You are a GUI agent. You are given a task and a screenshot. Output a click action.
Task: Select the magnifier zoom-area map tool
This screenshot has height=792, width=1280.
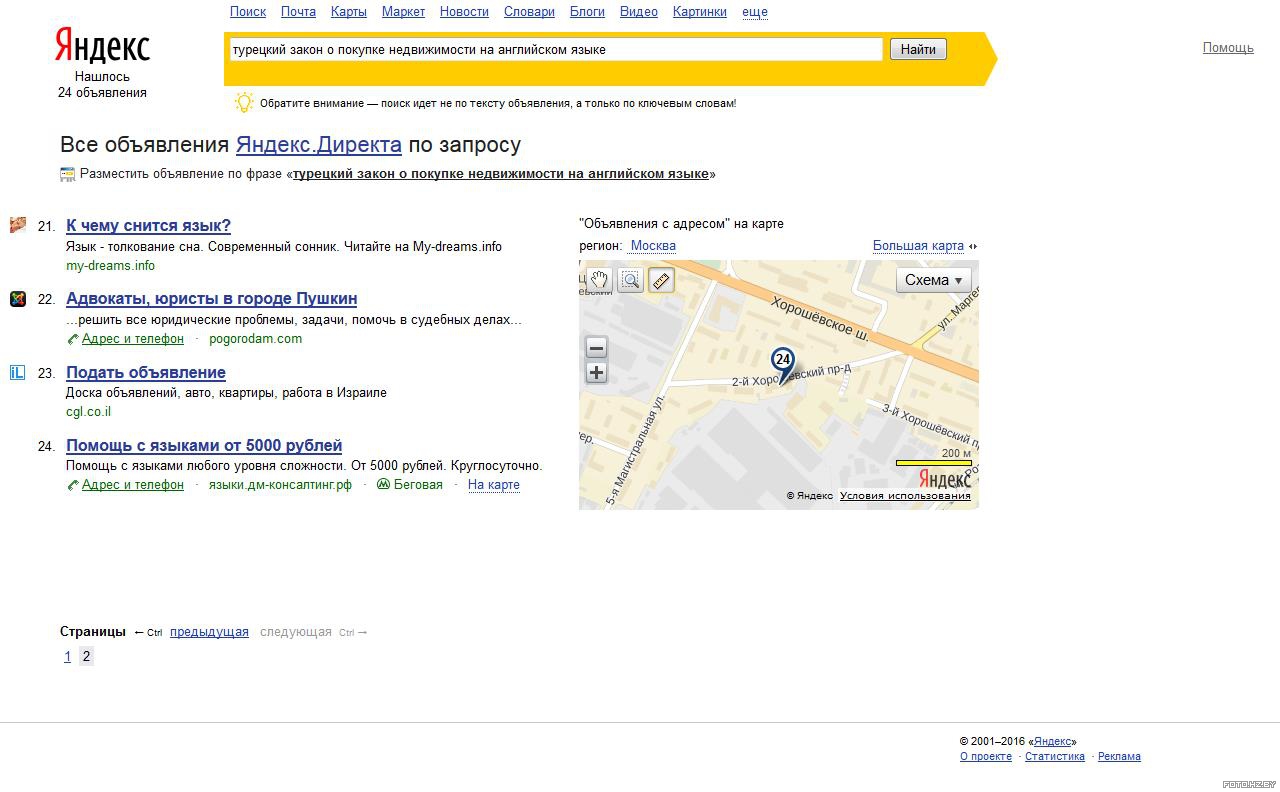630,280
